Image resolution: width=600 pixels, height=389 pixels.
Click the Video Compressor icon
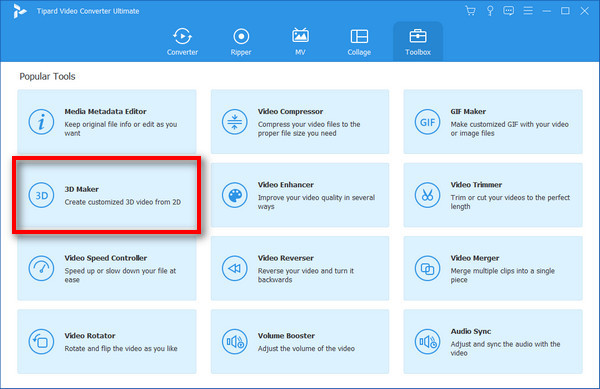tap(235, 122)
